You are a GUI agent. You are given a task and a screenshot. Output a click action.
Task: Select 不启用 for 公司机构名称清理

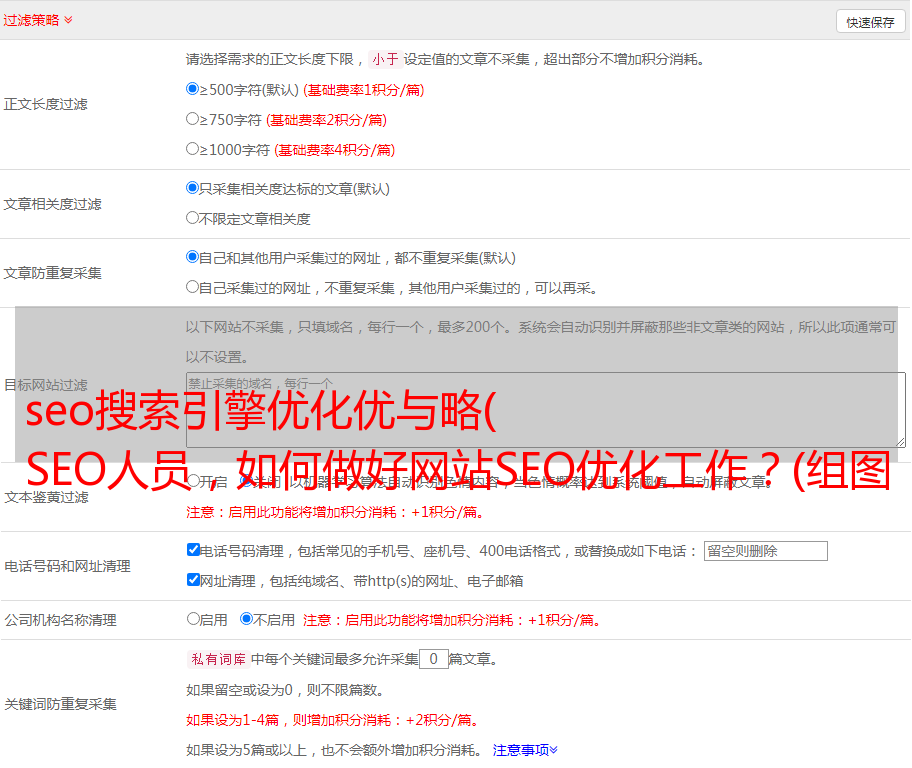(247, 618)
